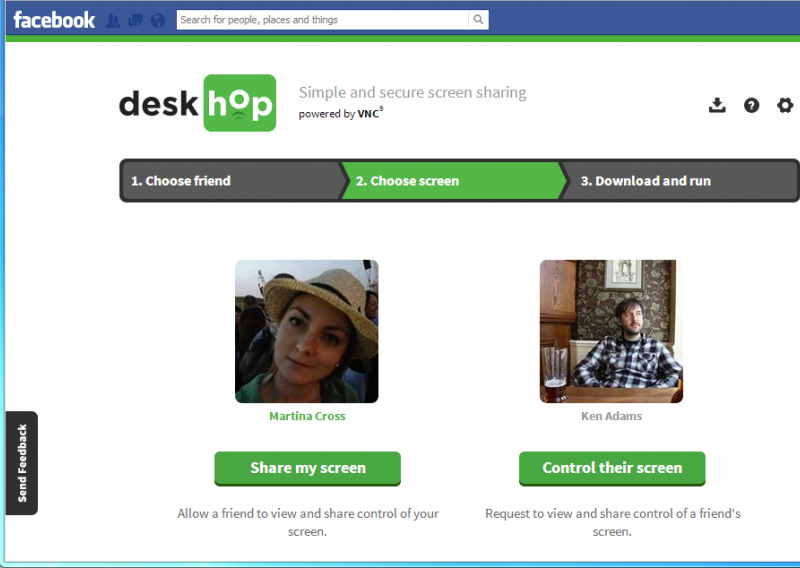Go to step 1. Choose friend
The image size is (800, 568).
[x=234, y=181]
